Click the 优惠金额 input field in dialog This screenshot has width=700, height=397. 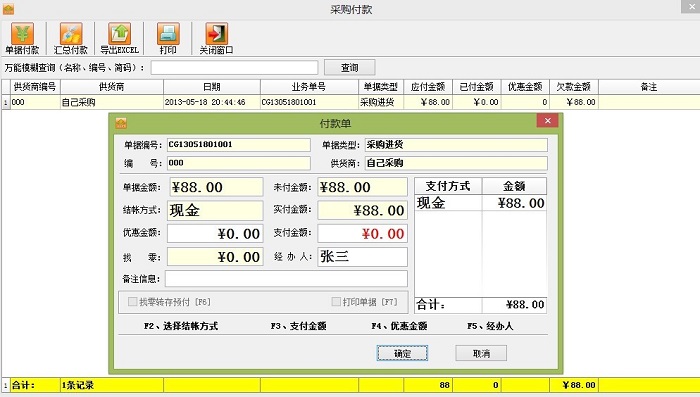tap(215, 234)
